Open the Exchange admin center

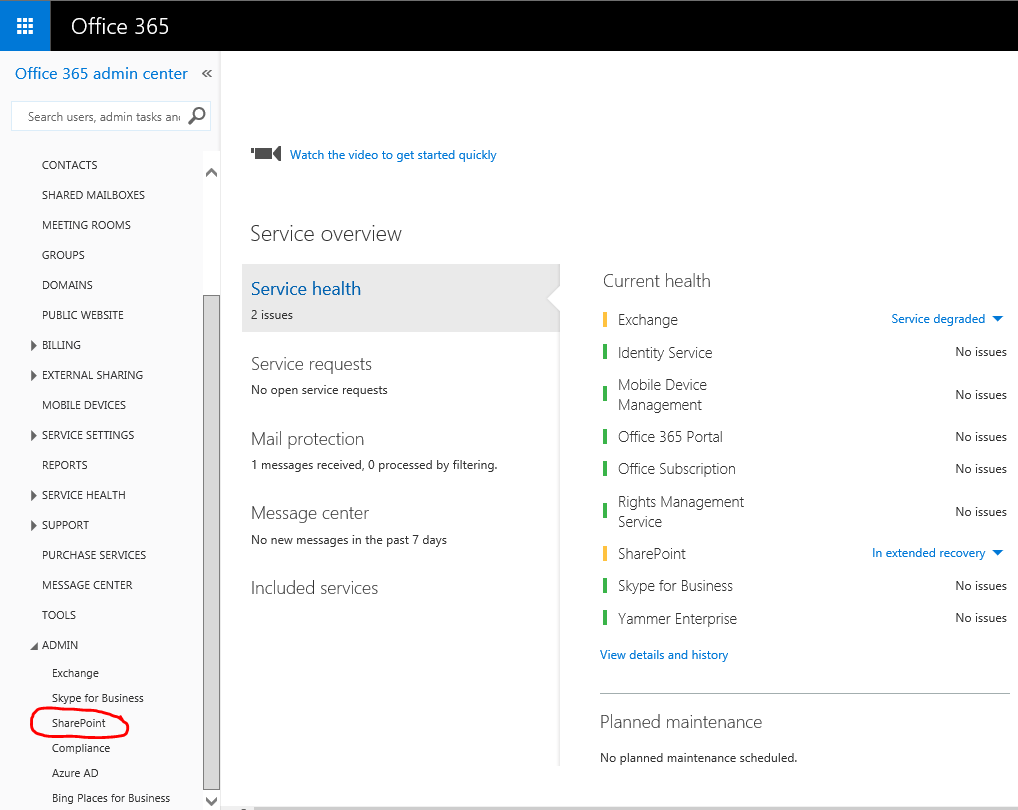(x=75, y=673)
